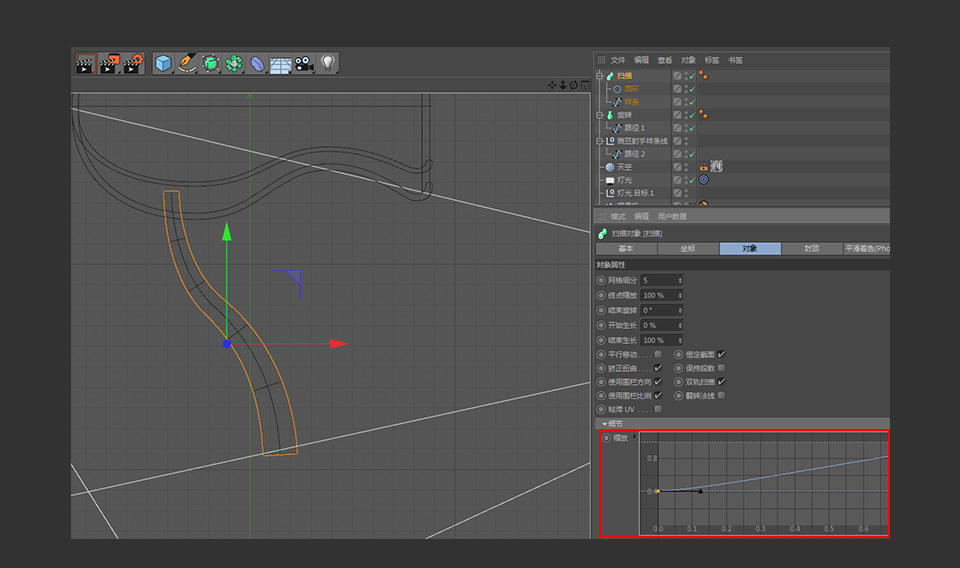
Task: Click Phong tag on 扫描 row
Action: point(703,75)
